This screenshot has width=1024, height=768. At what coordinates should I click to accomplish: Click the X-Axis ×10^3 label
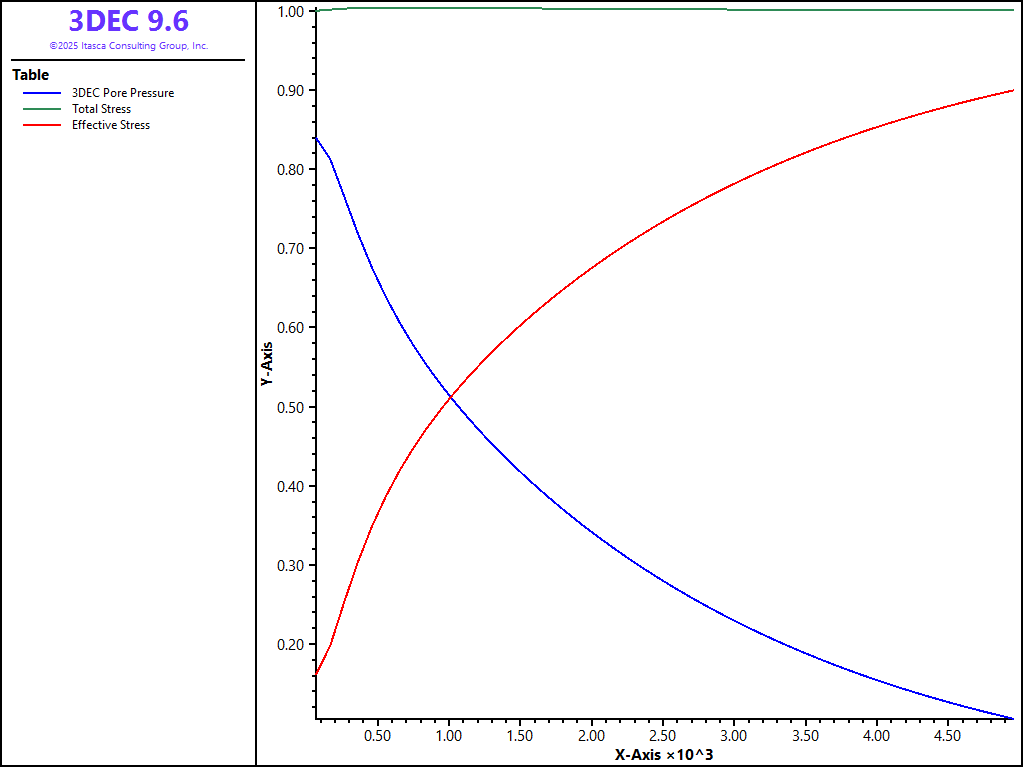pos(663,754)
